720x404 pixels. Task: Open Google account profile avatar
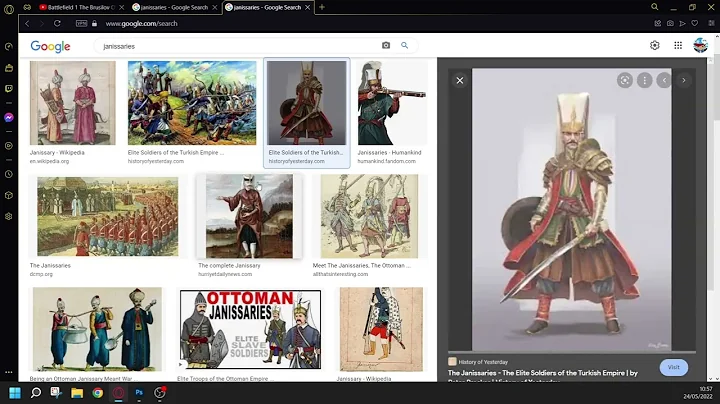[701, 45]
